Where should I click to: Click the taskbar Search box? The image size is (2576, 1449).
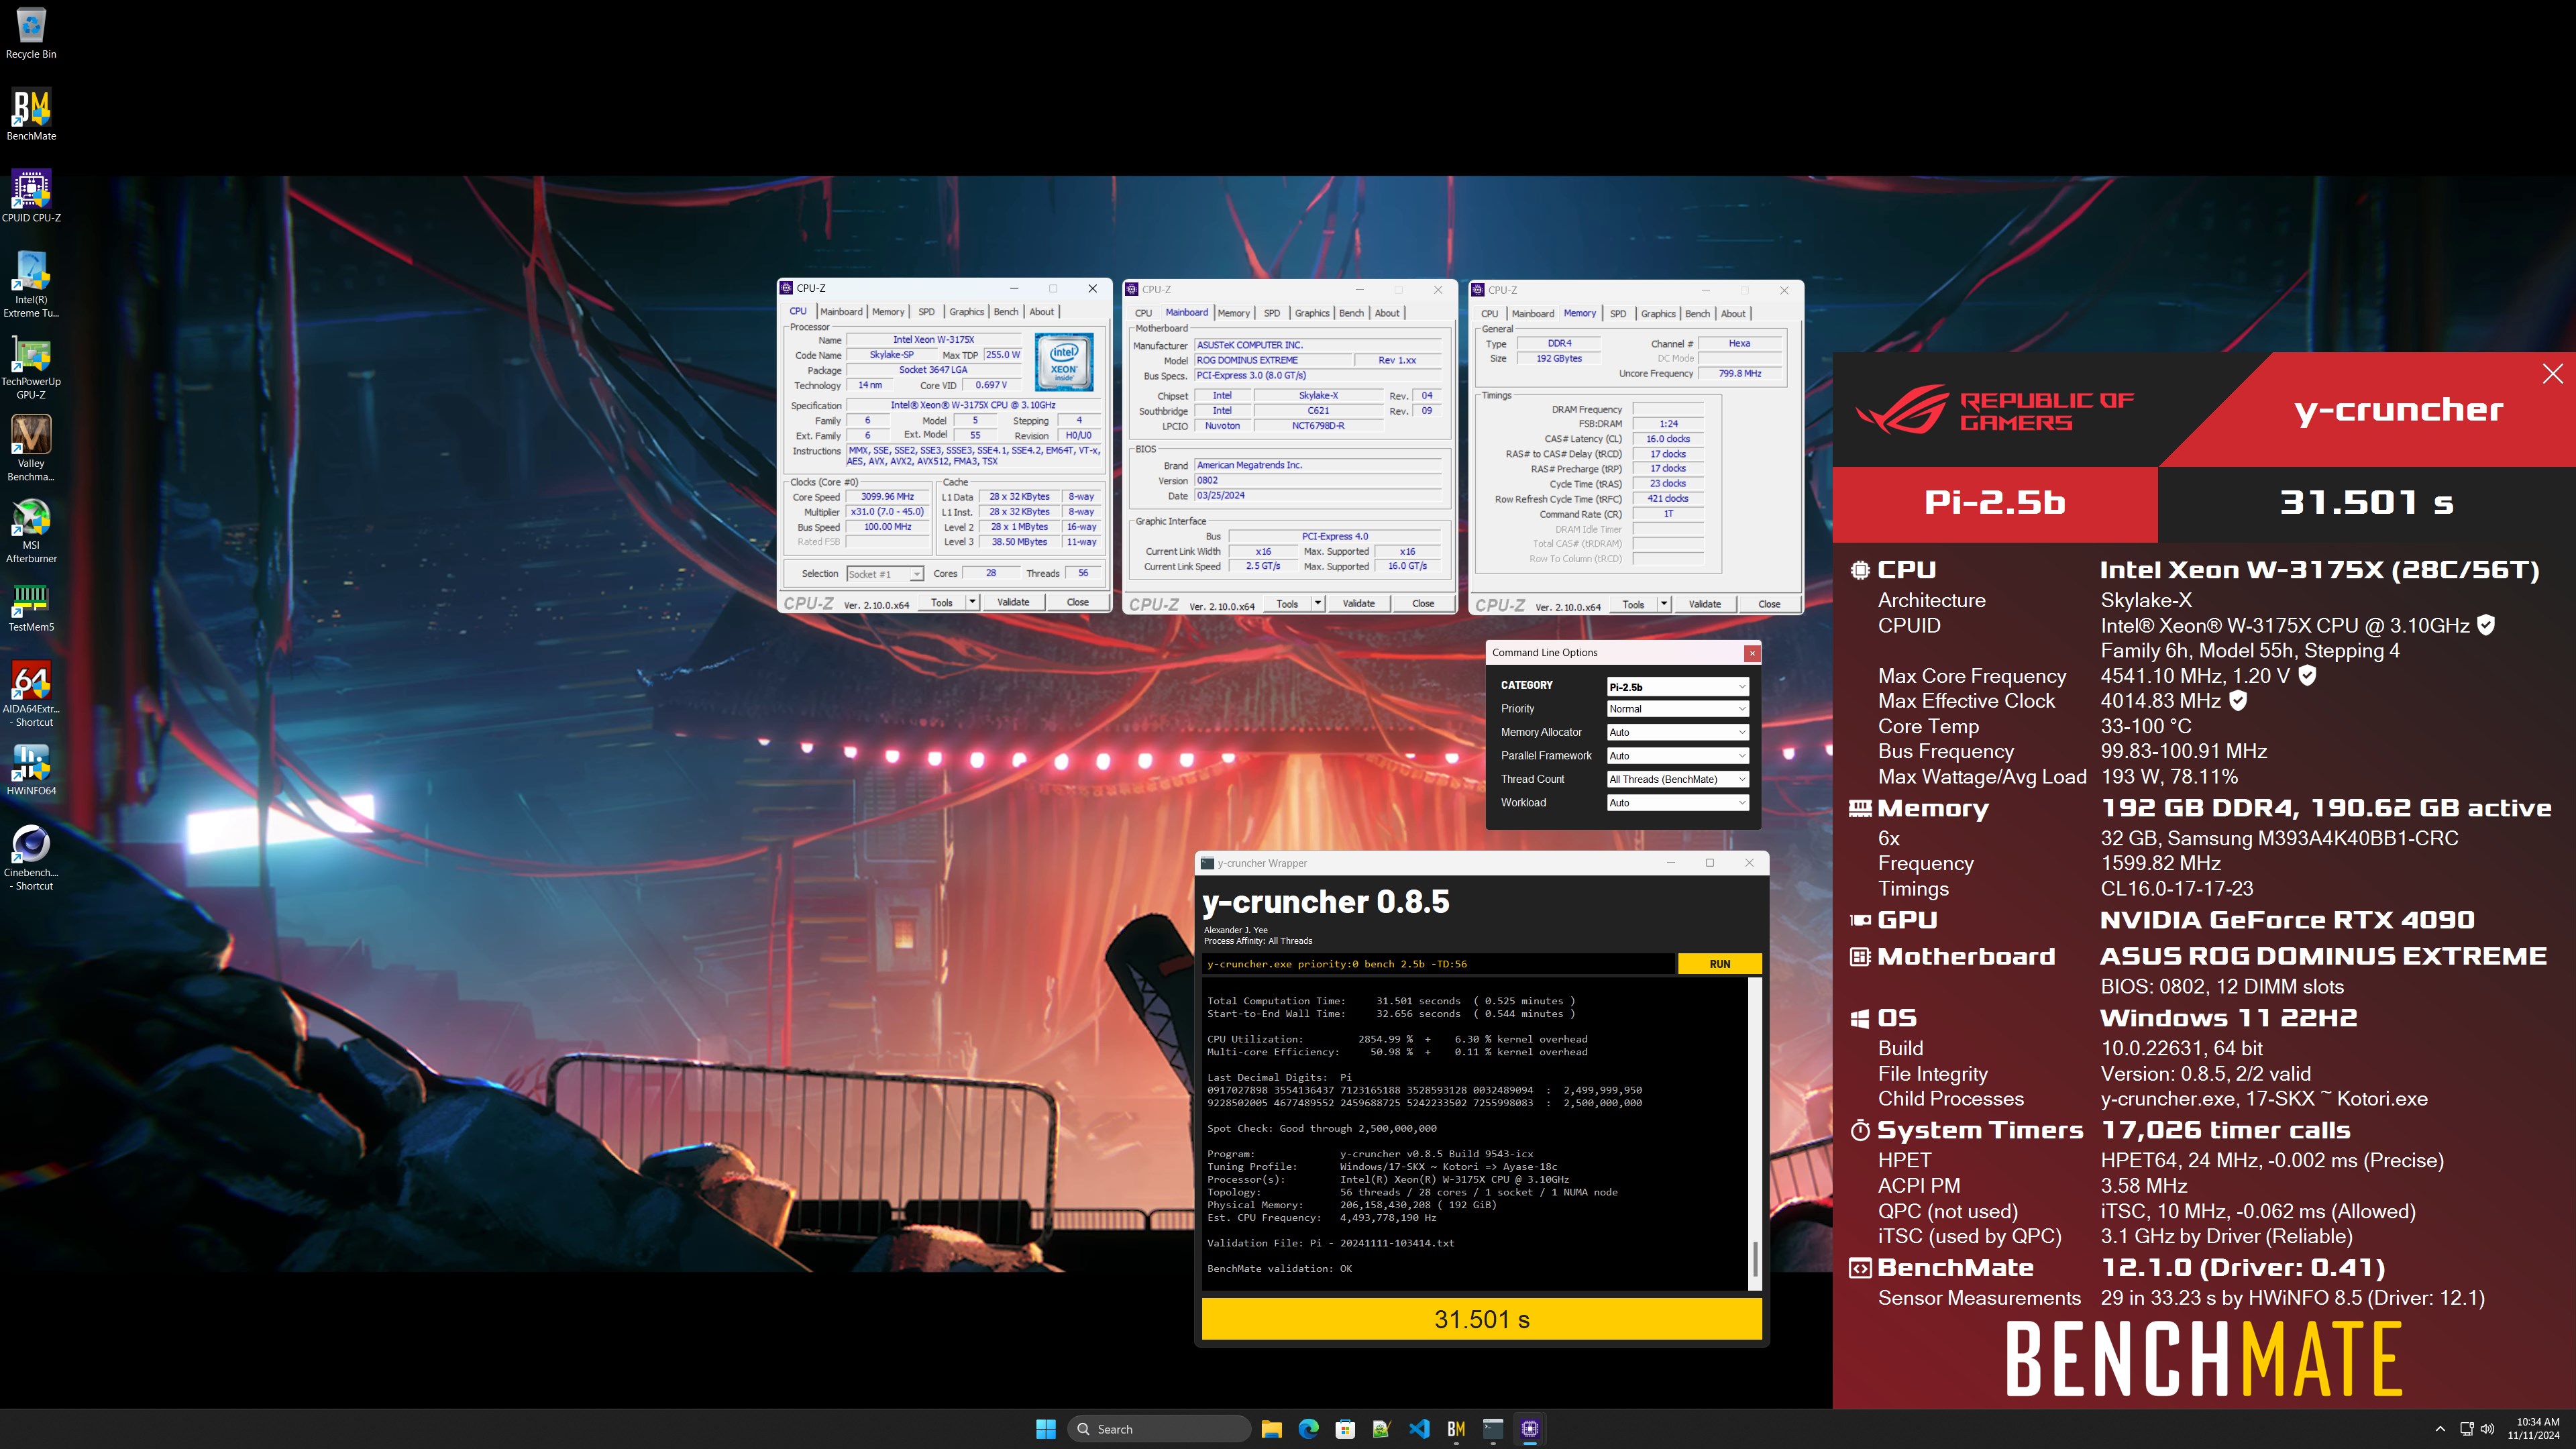pyautogui.click(x=1160, y=1429)
